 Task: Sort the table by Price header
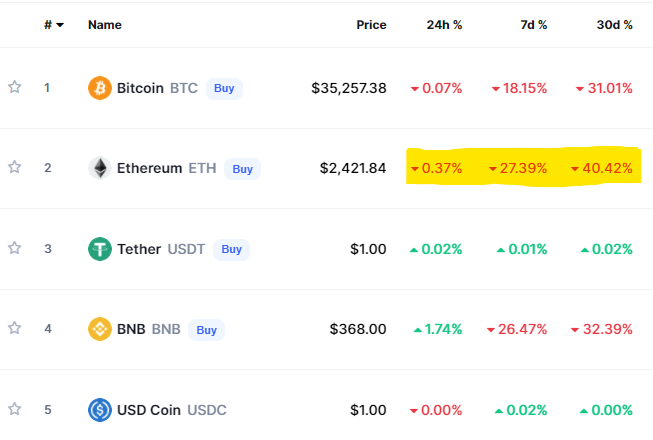(371, 25)
